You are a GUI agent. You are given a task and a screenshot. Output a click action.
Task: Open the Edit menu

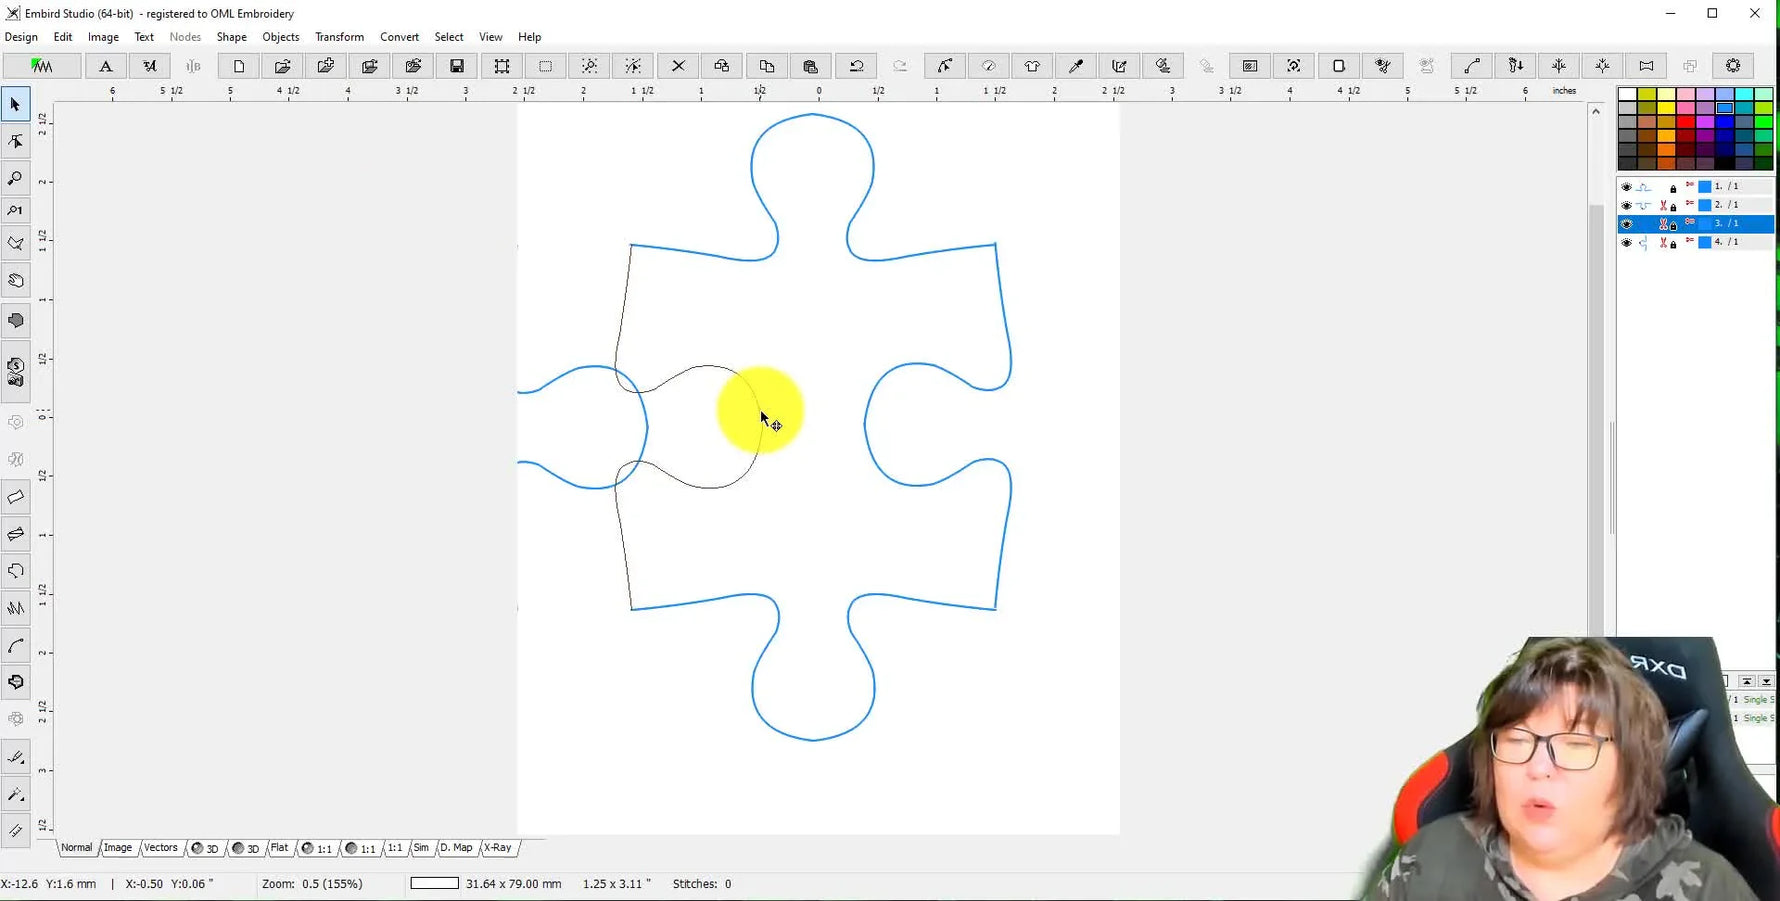click(63, 37)
